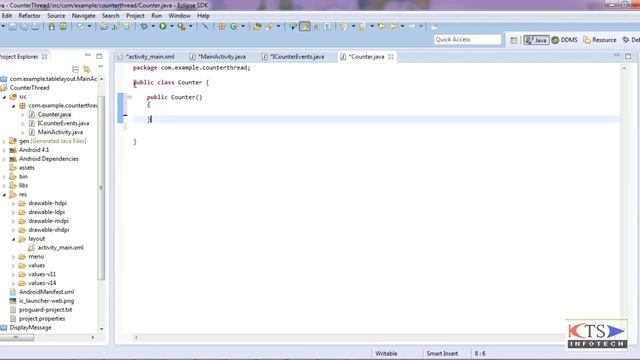Collapse All in Project Explorer toolbar
640x360 pixels.
click(75, 69)
